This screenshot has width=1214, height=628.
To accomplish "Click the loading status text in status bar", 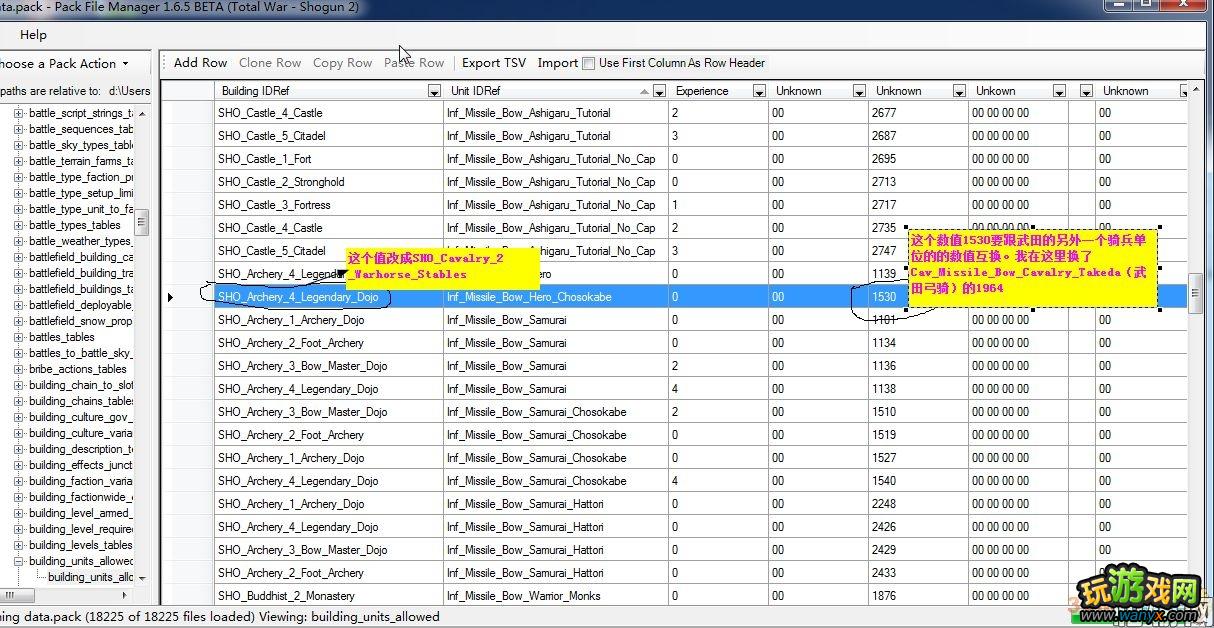I will (220, 617).
